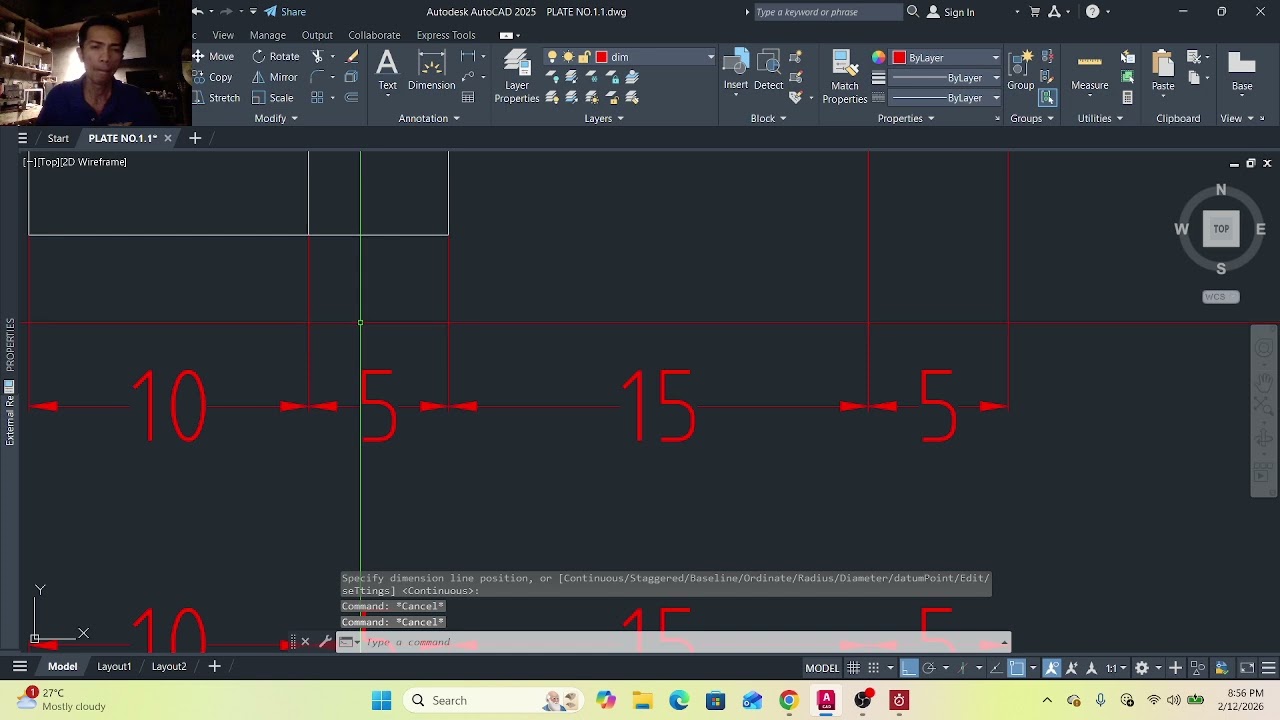1280x720 pixels.
Task: Select the Scale tool
Action: (x=273, y=98)
